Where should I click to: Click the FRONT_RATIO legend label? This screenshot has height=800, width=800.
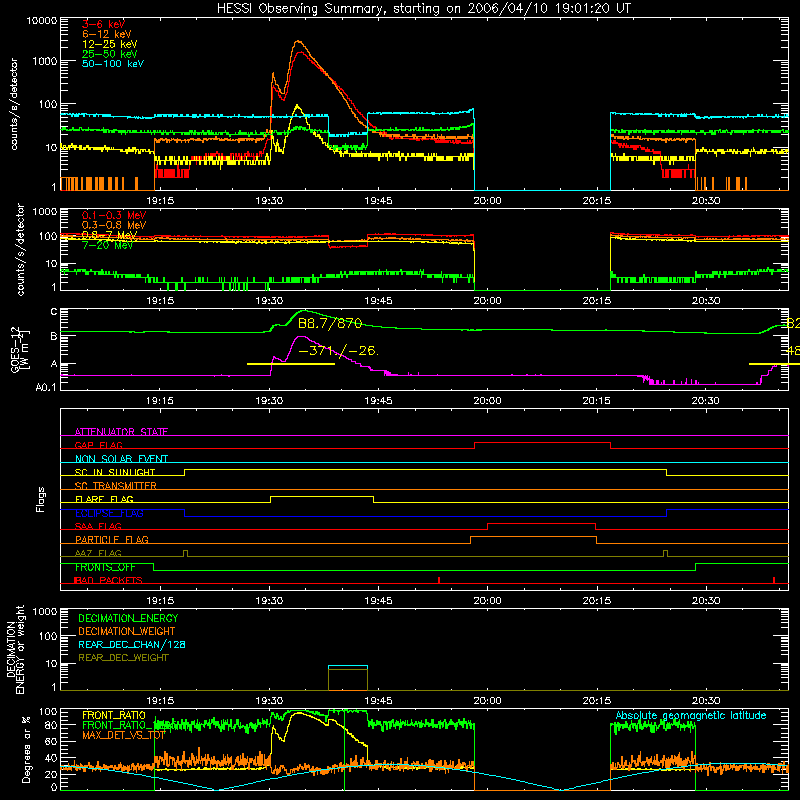(114, 715)
